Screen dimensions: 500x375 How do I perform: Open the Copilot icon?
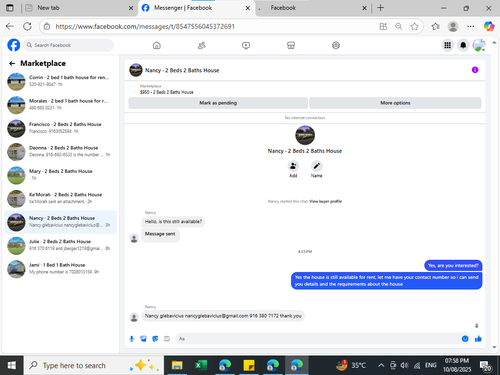coord(489,26)
